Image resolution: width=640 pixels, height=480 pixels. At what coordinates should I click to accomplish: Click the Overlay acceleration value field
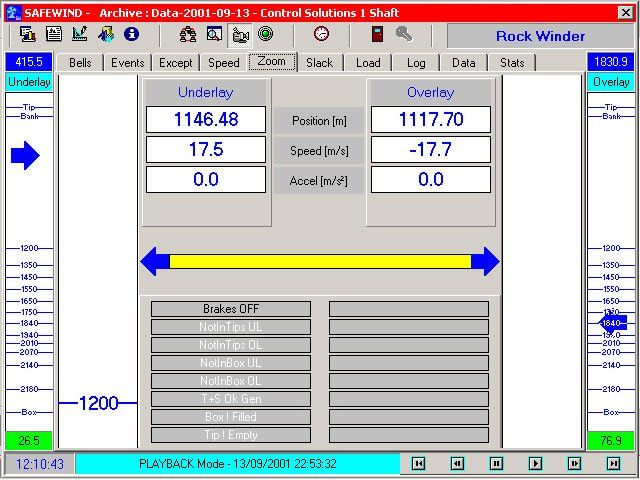(x=431, y=180)
